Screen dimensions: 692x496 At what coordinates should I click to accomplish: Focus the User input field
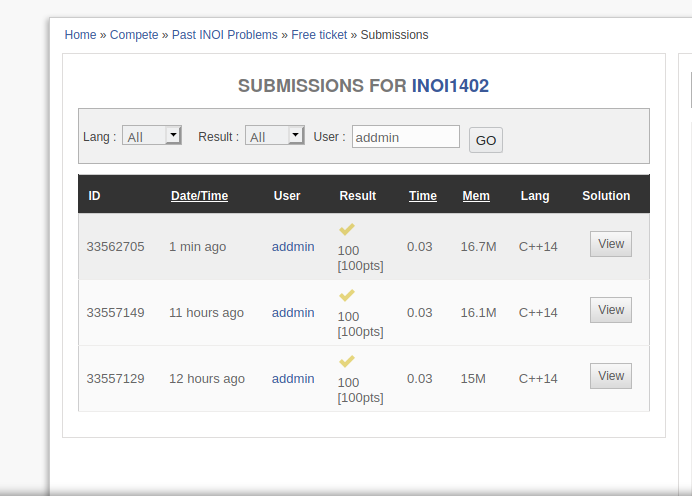coord(406,137)
